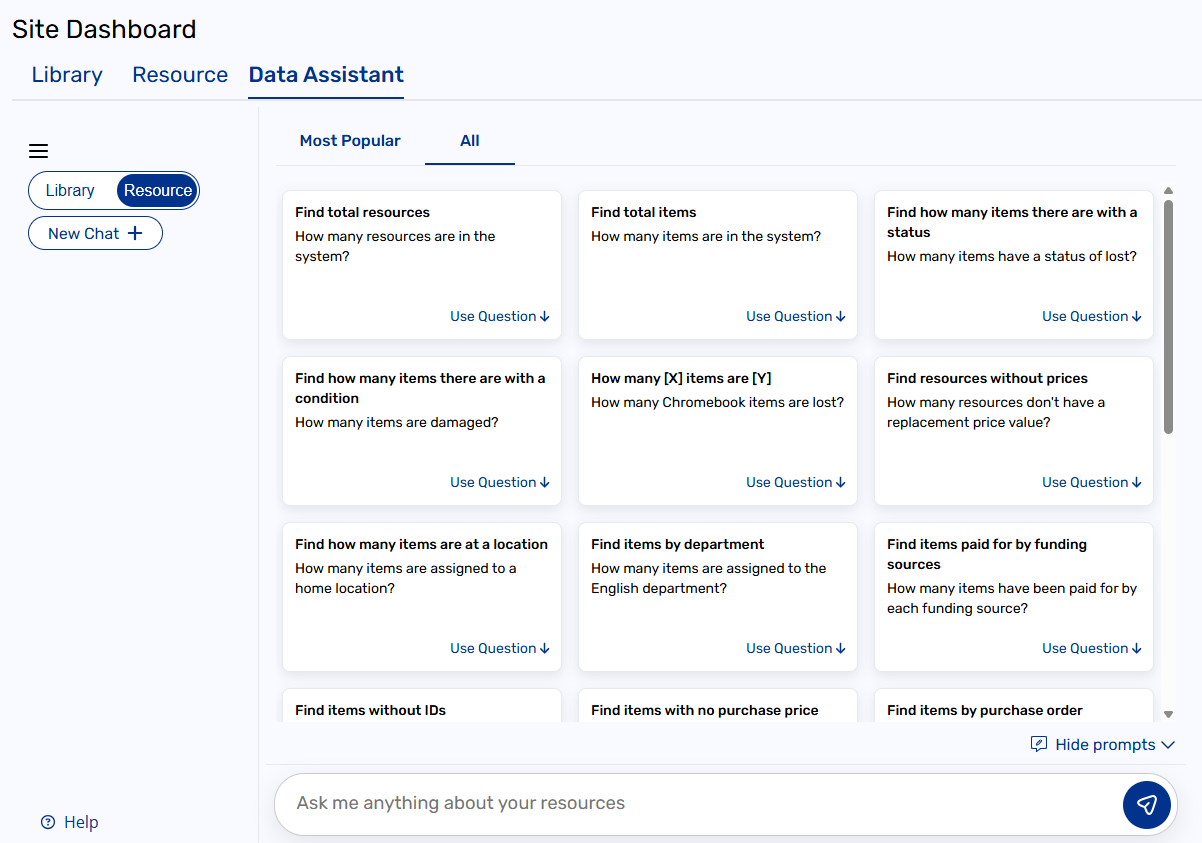Select the All prompts tab
1202x843 pixels.
(x=470, y=141)
